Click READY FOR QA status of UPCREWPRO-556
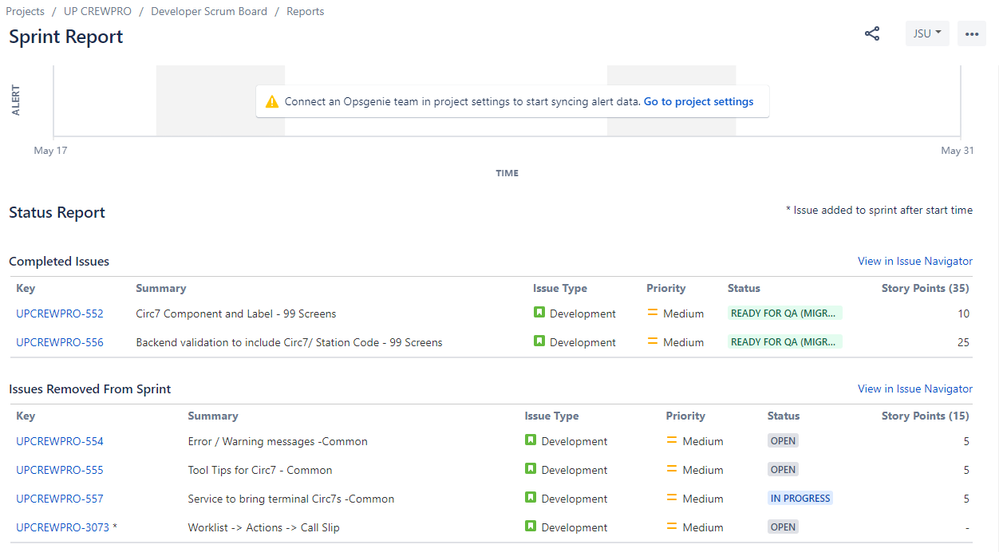 click(x=784, y=342)
